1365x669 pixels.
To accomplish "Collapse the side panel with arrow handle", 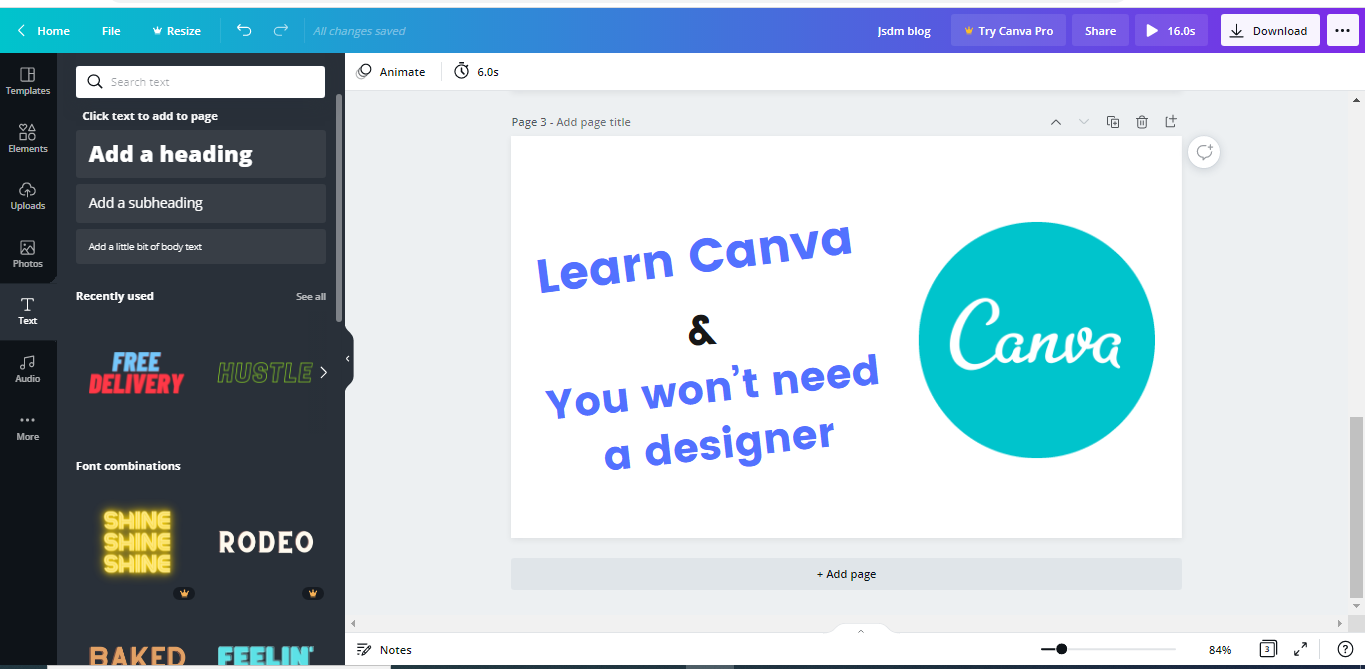I will click(x=348, y=358).
